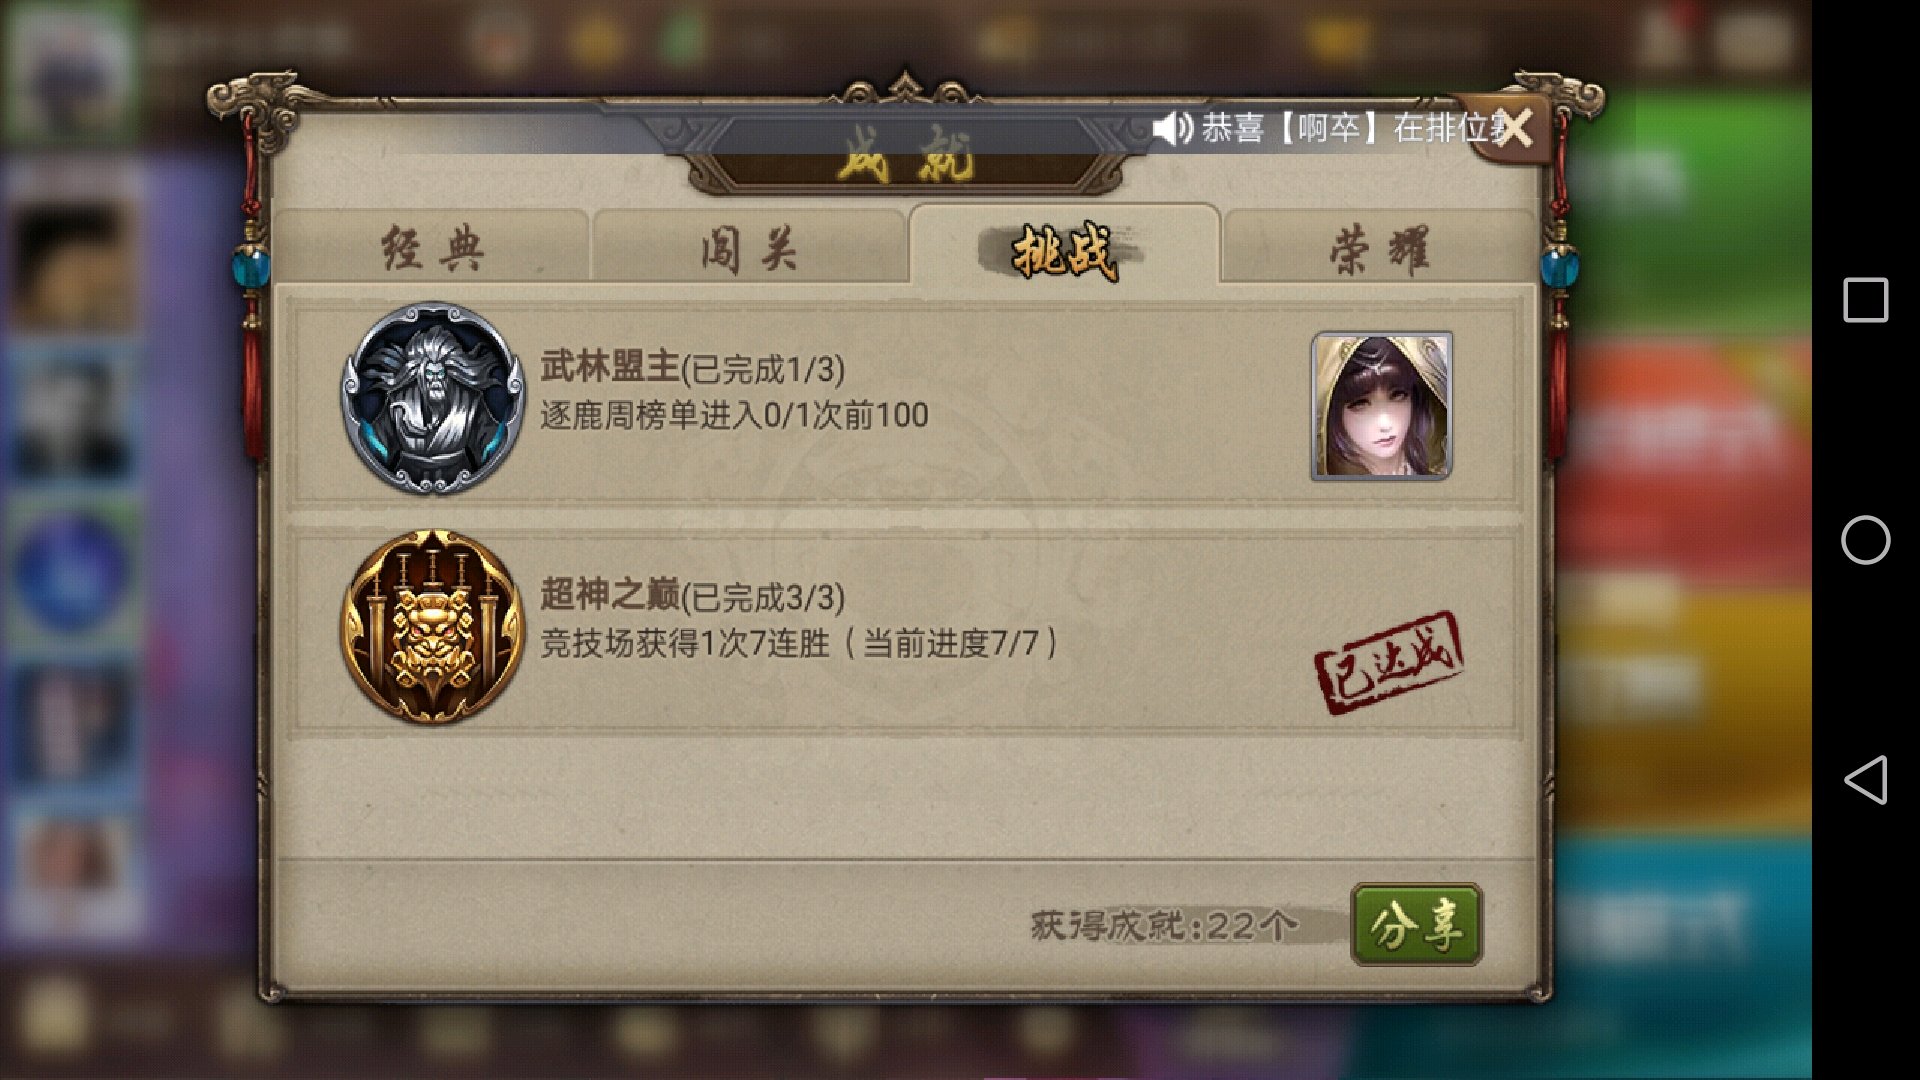Switch to the 闯关 tab
Screen dimensions: 1920x1080
pyautogui.click(x=748, y=247)
